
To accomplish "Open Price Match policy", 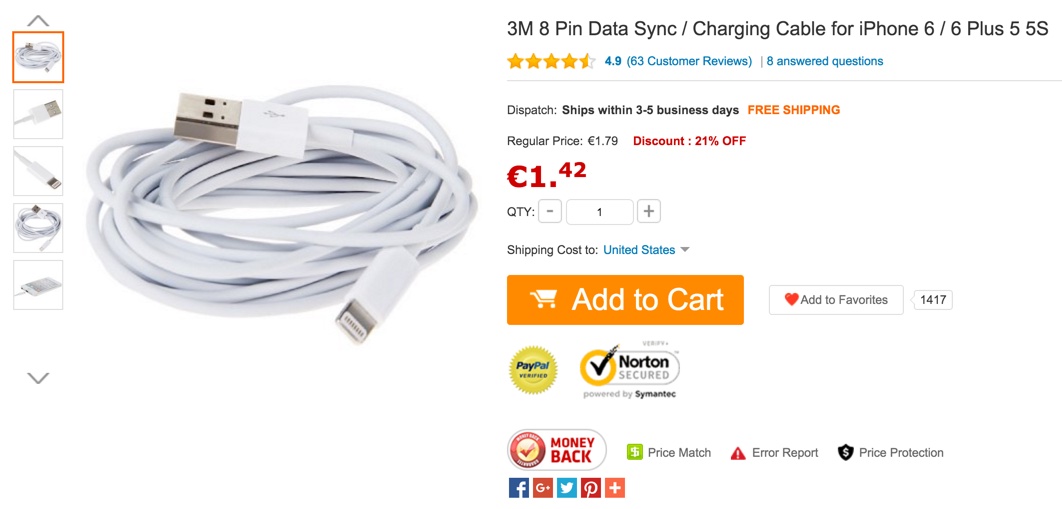I will tap(668, 452).
